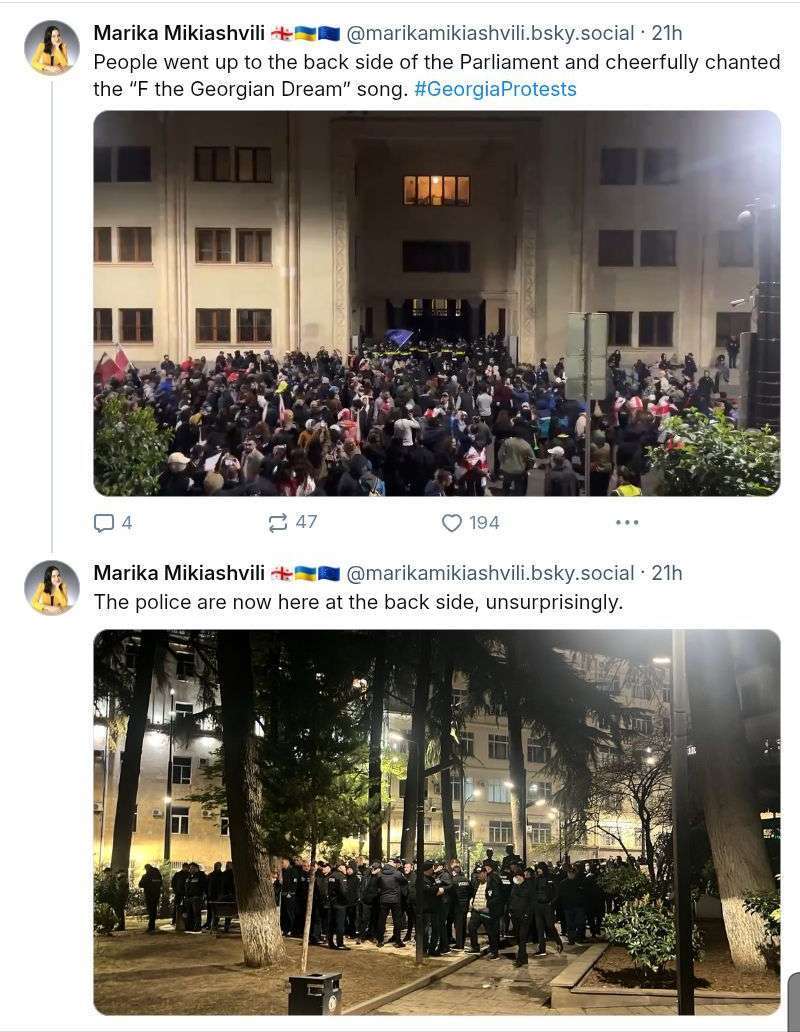Open the #GeorgiaProtests hashtag link
This screenshot has height=1032, width=800.
(x=495, y=89)
